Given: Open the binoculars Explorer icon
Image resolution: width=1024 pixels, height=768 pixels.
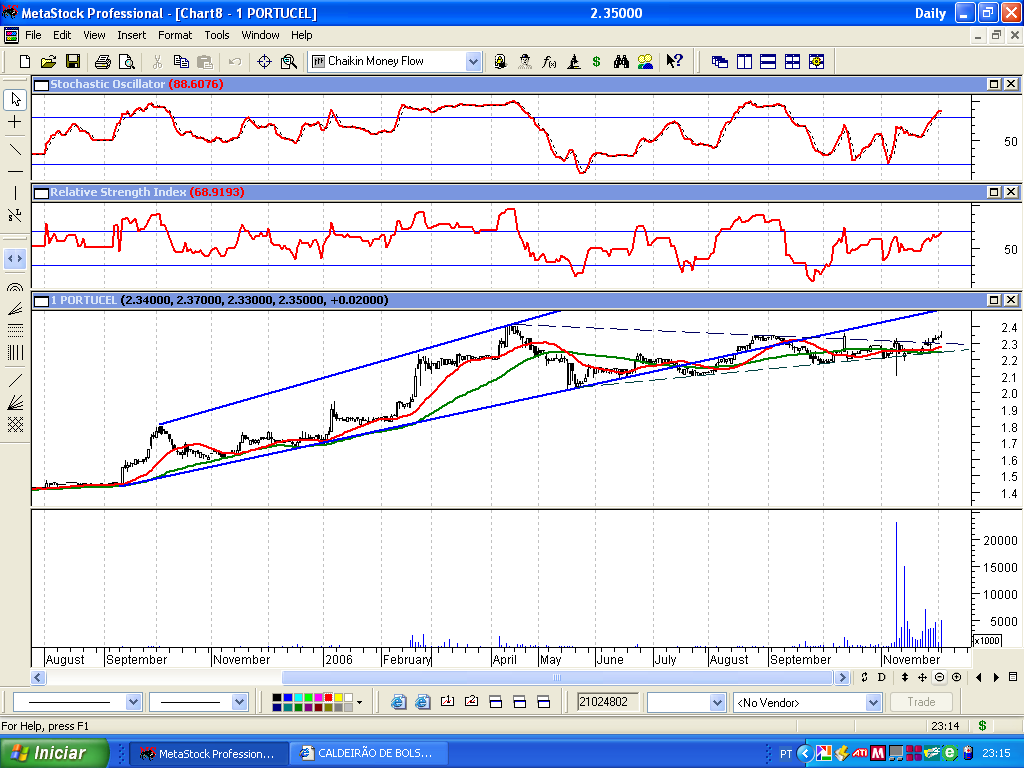Looking at the screenshot, I should [x=621, y=62].
